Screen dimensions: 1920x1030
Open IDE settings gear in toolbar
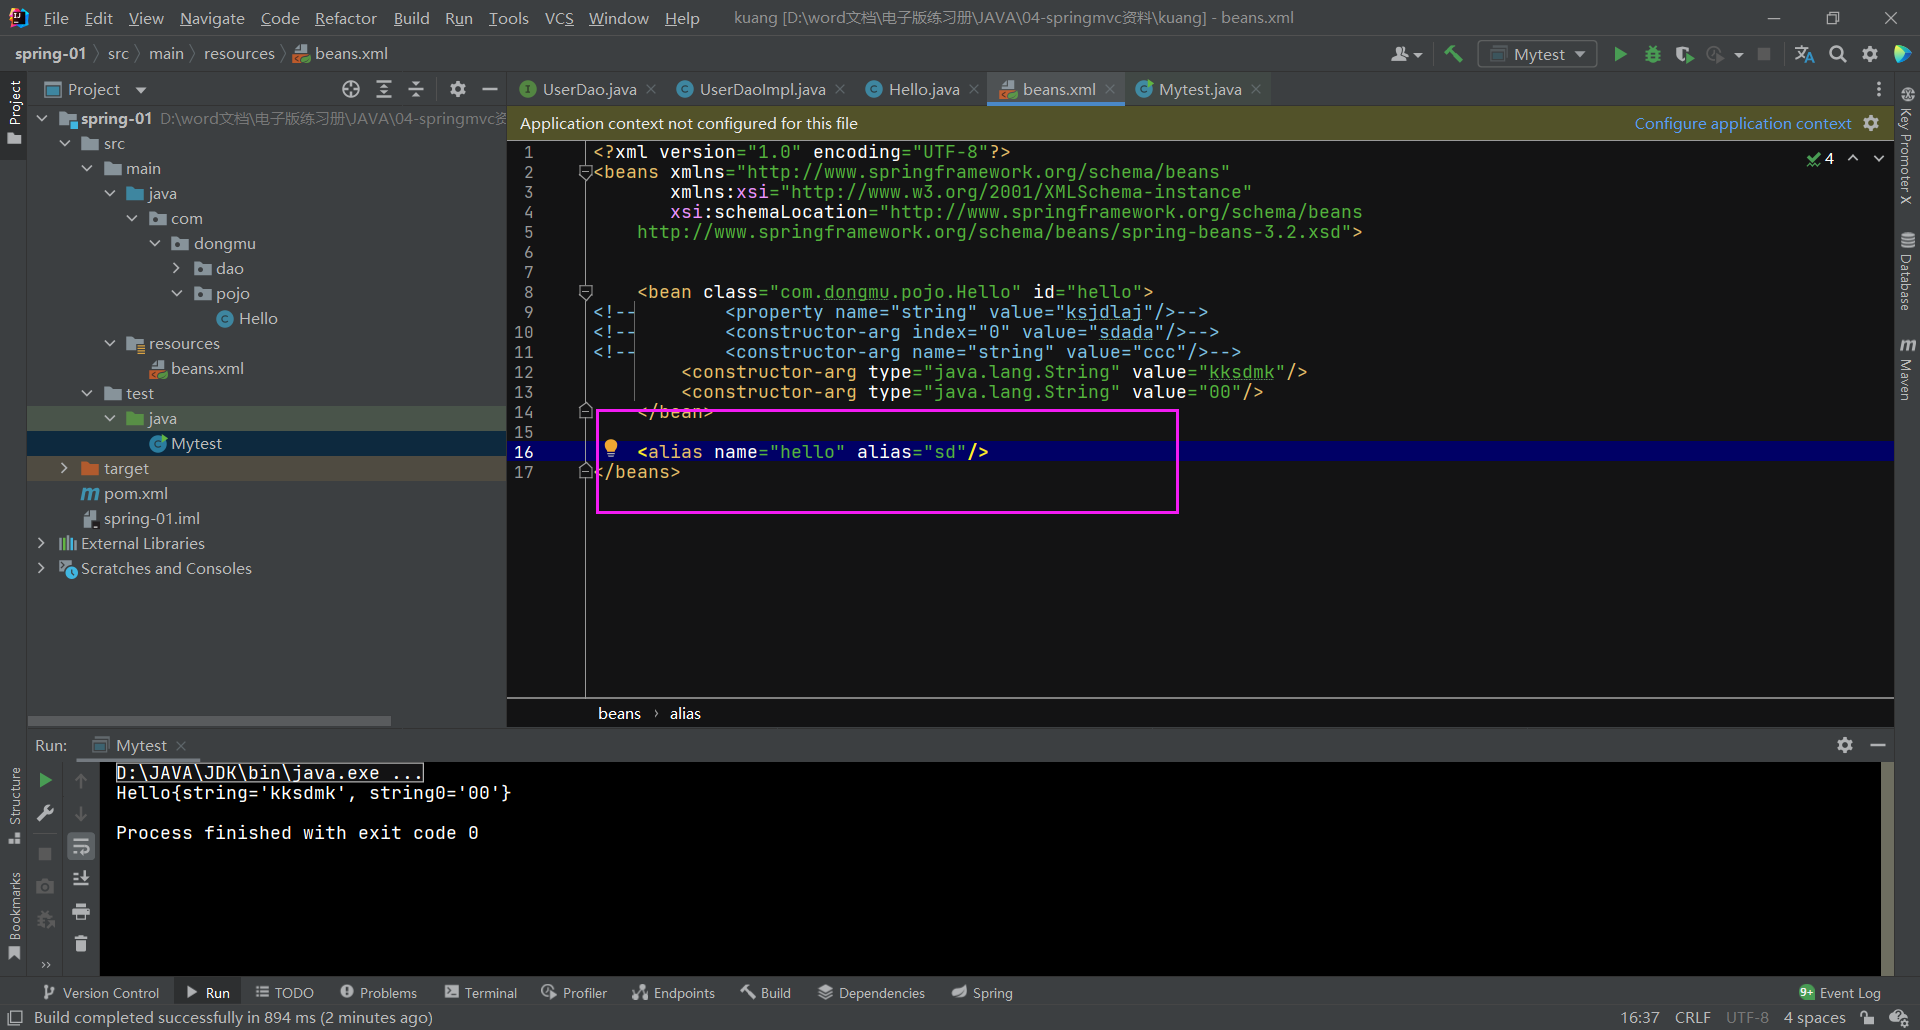pos(1869,54)
